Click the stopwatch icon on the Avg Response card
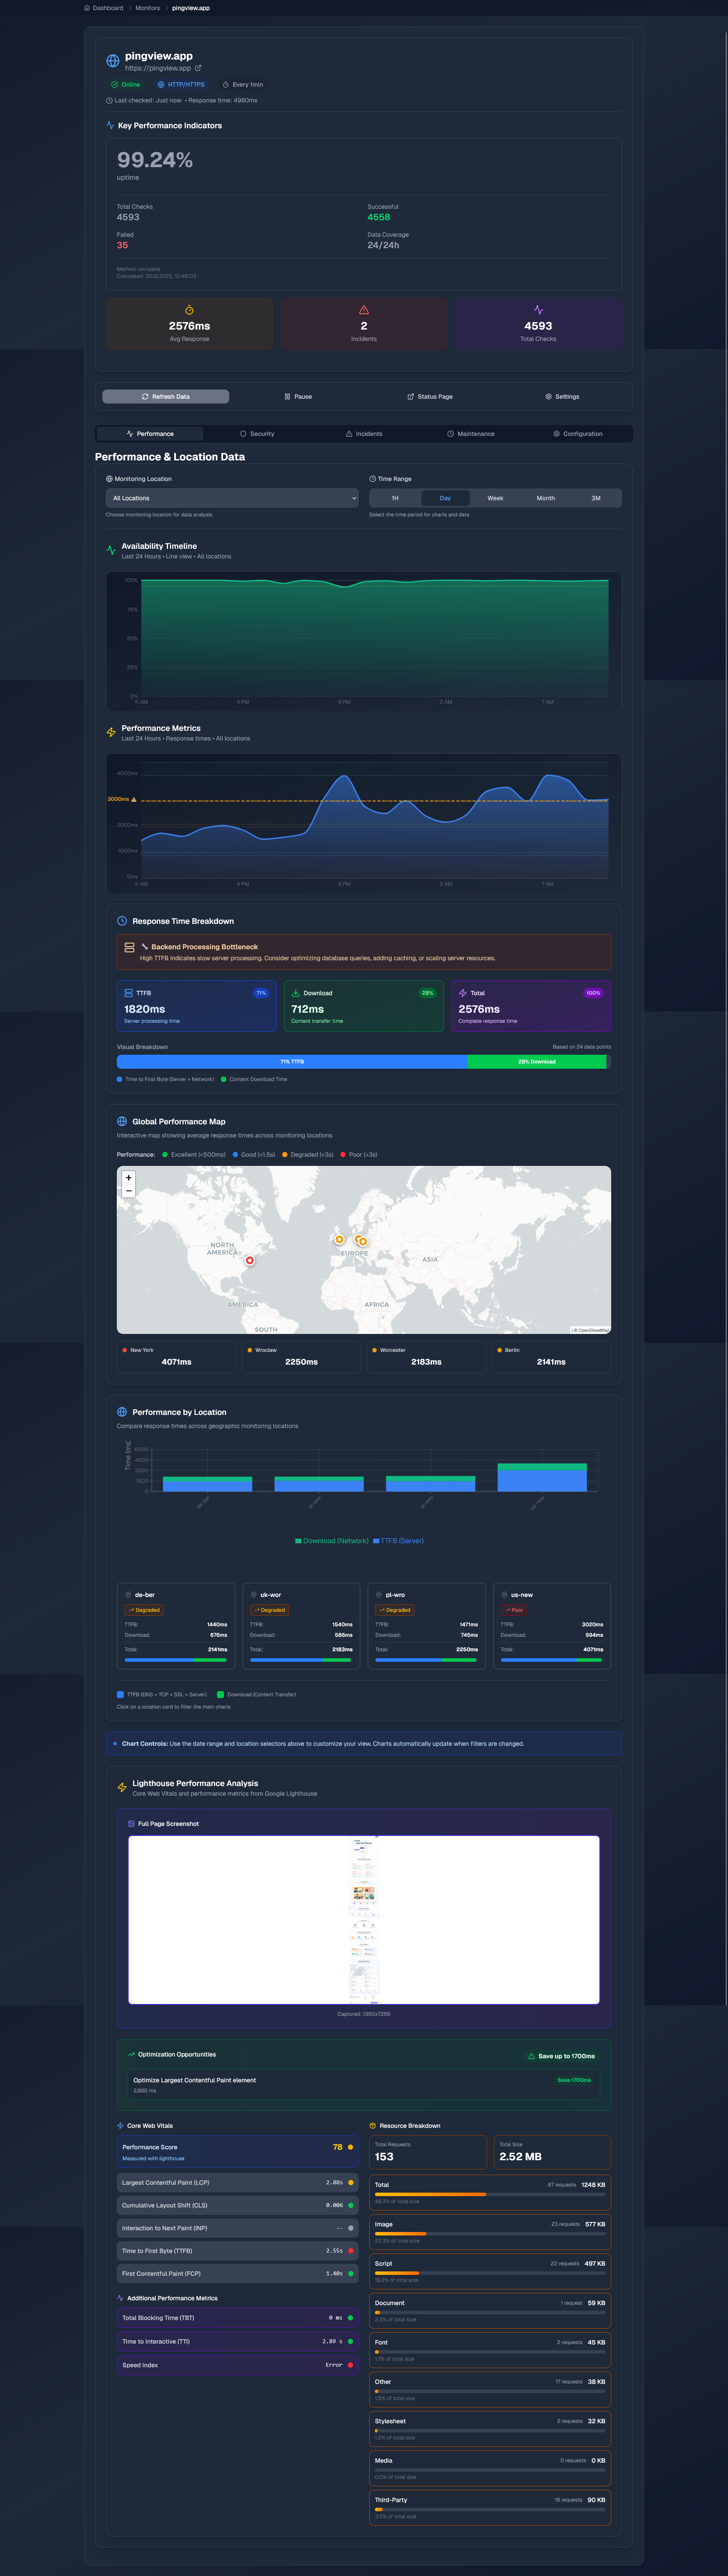Image resolution: width=728 pixels, height=2576 pixels. pyautogui.click(x=189, y=310)
